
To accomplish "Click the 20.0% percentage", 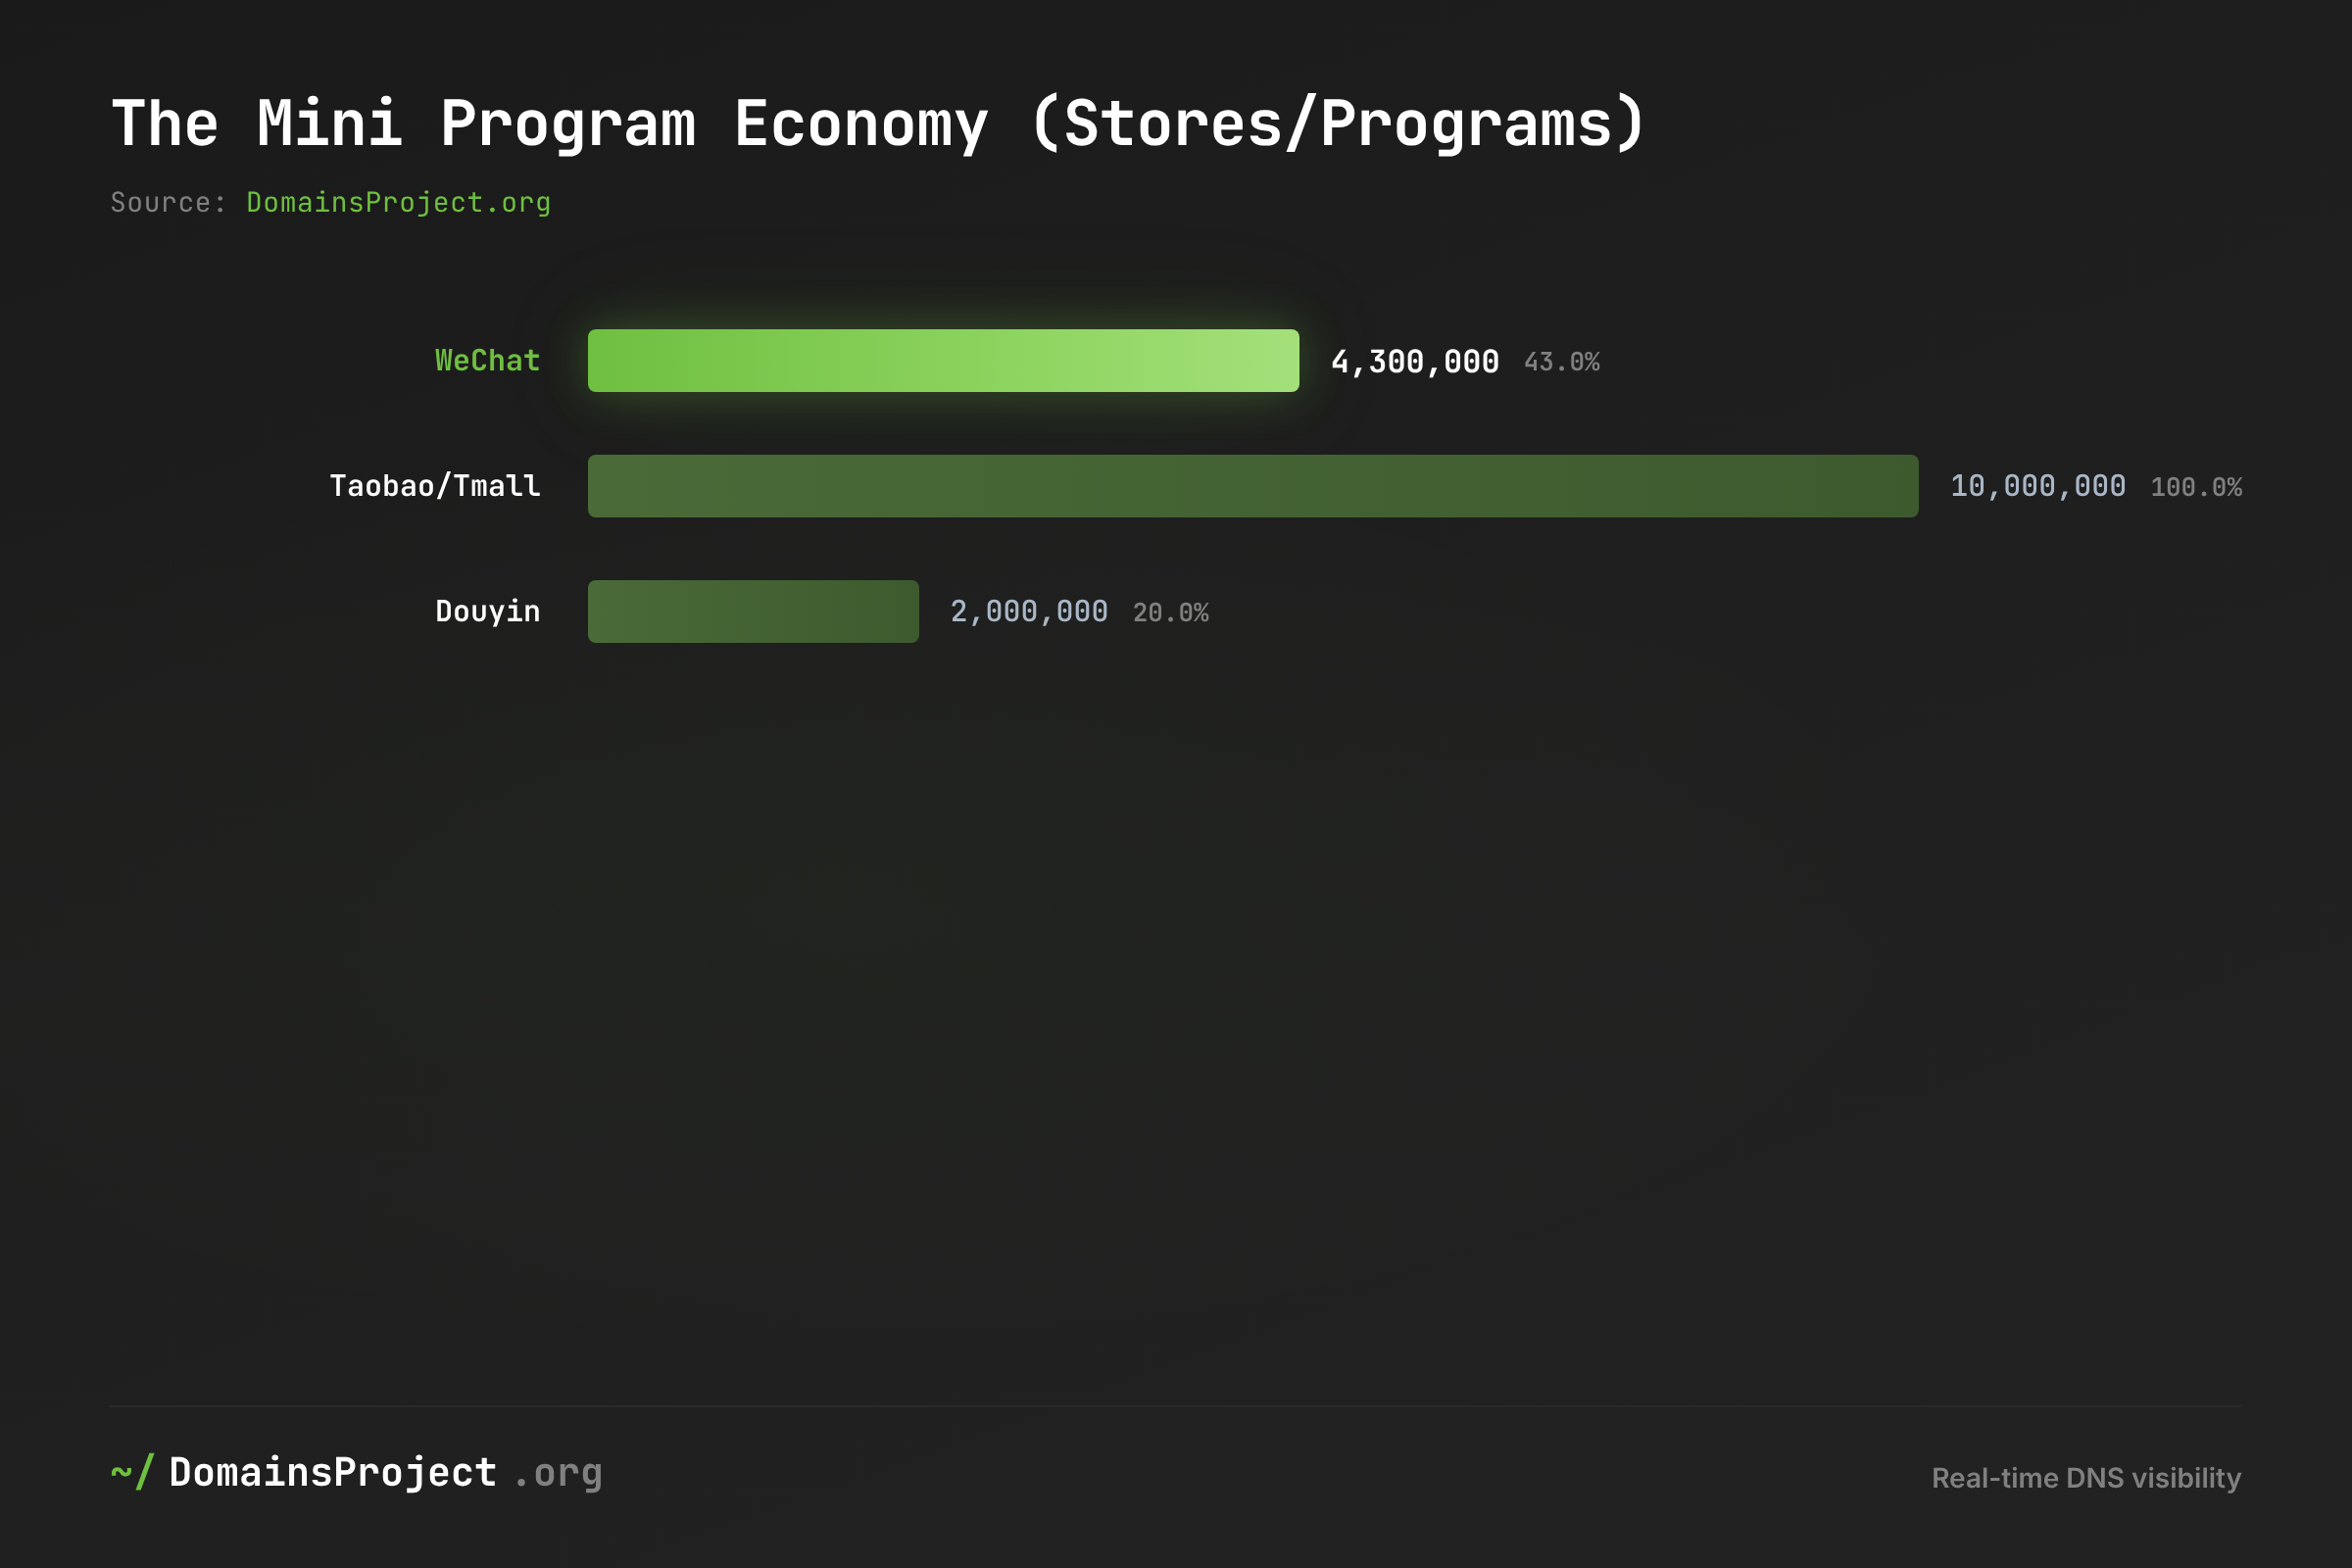I will tap(1170, 612).
